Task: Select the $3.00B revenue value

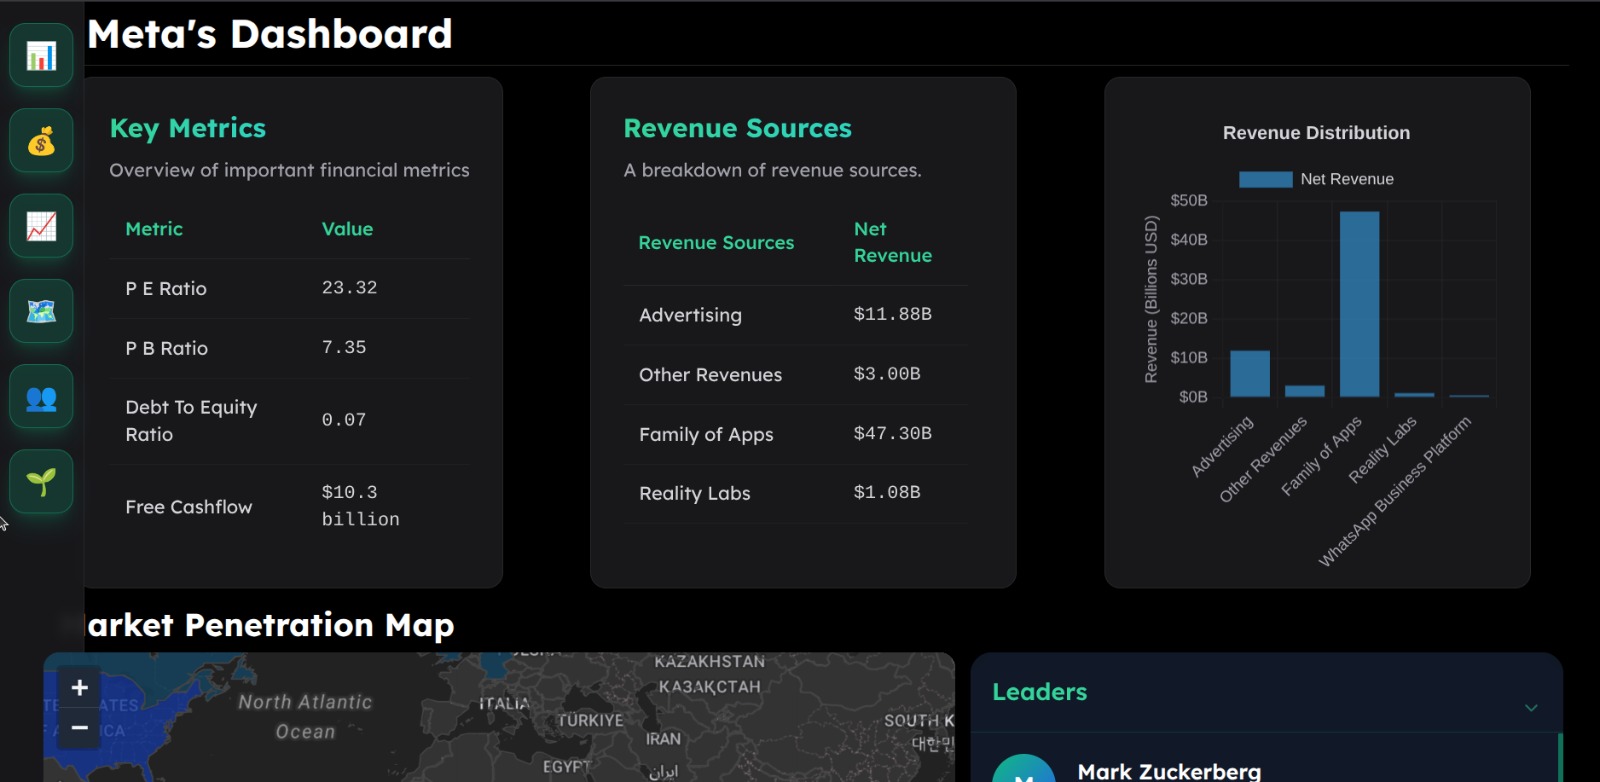Action: tap(887, 374)
